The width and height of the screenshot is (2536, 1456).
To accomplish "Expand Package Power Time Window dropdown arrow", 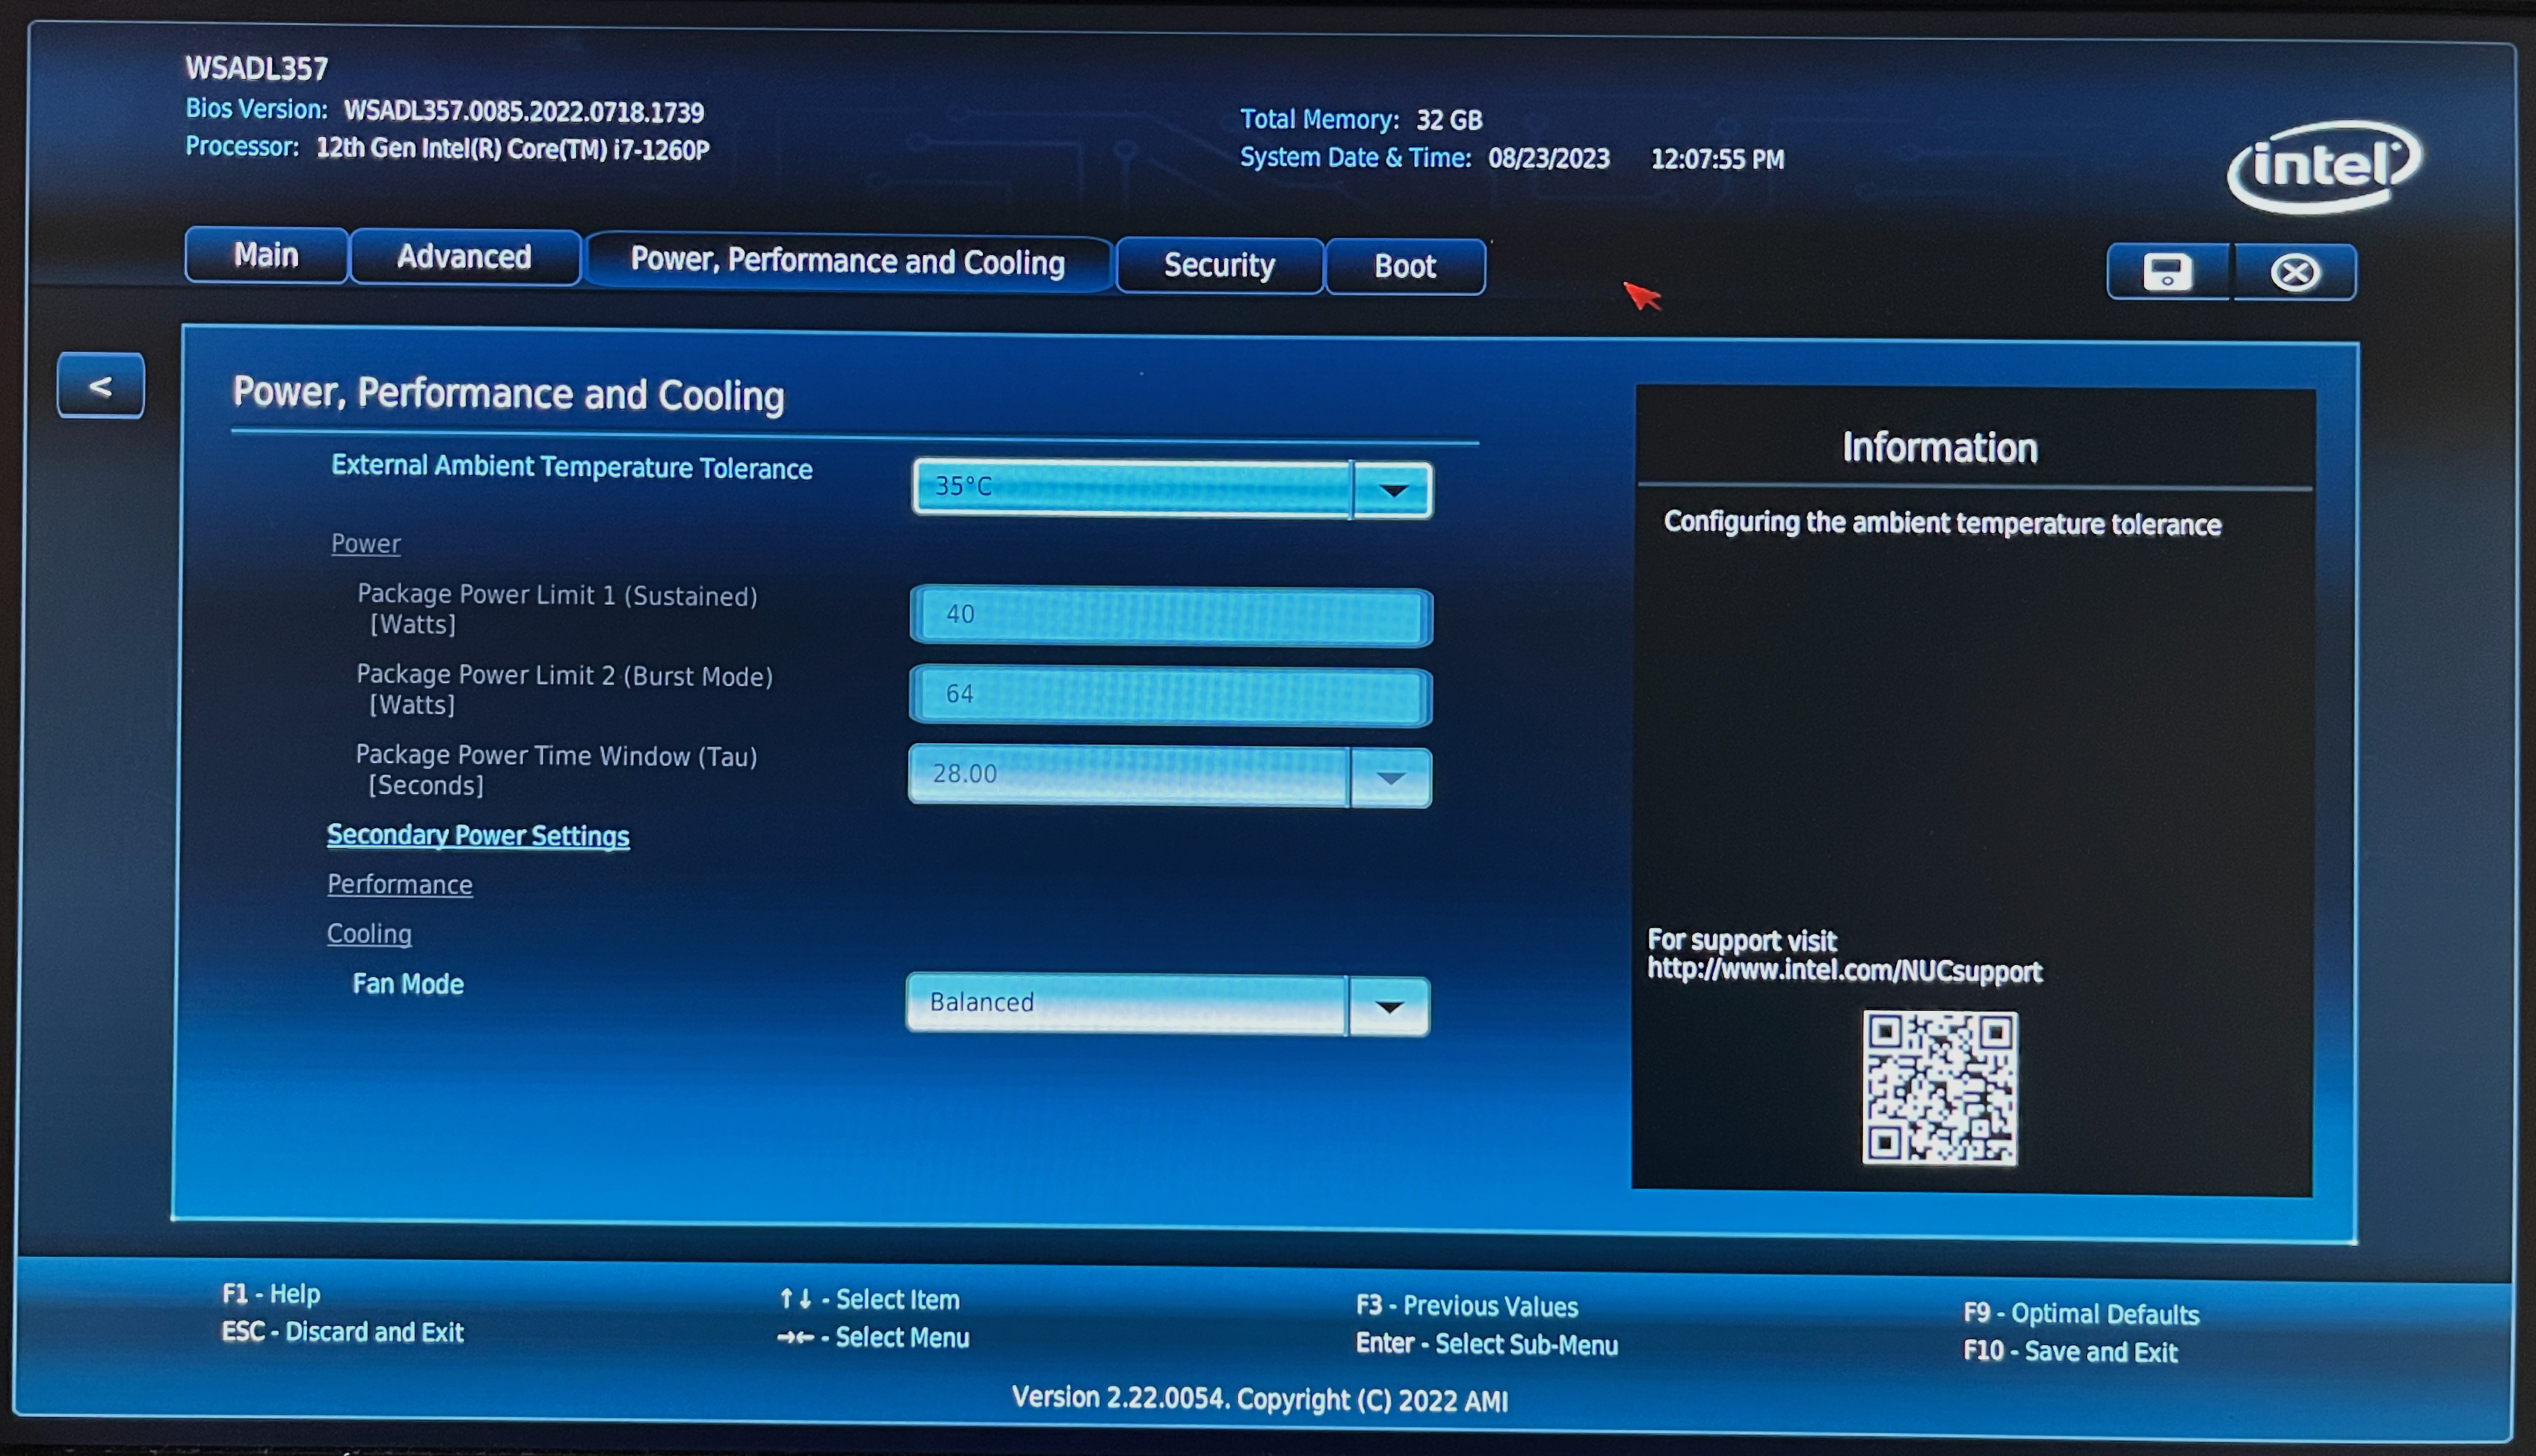I will click(1390, 777).
